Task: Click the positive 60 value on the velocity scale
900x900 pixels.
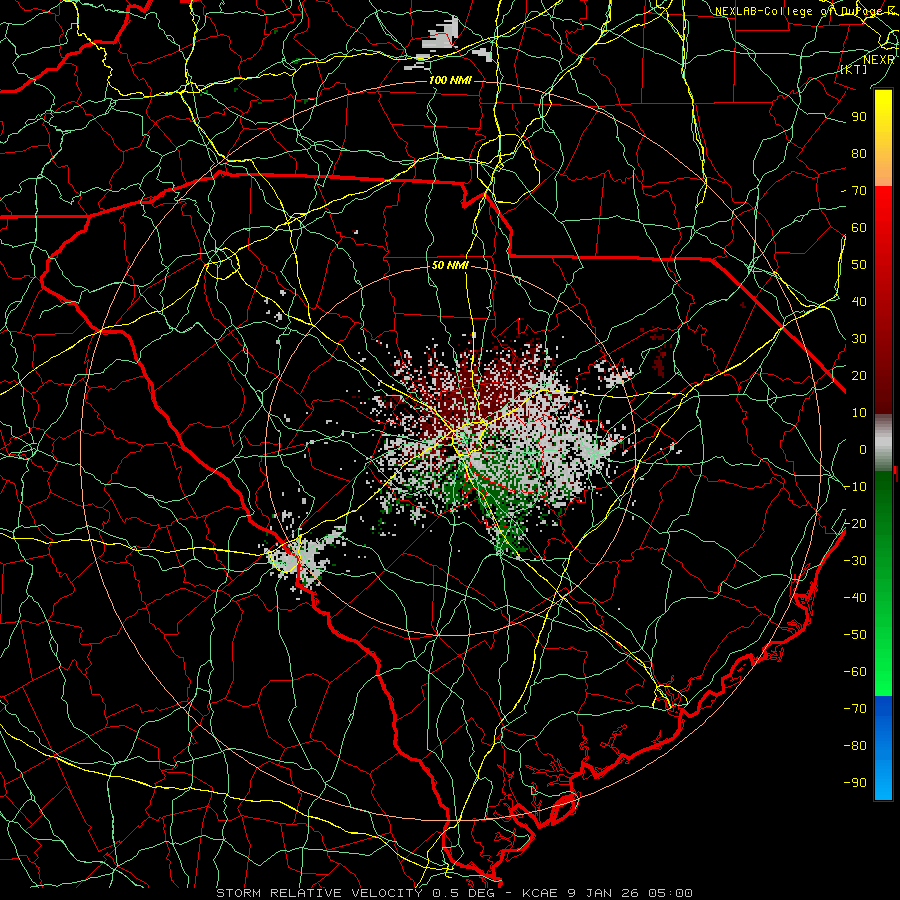Action: click(x=859, y=227)
